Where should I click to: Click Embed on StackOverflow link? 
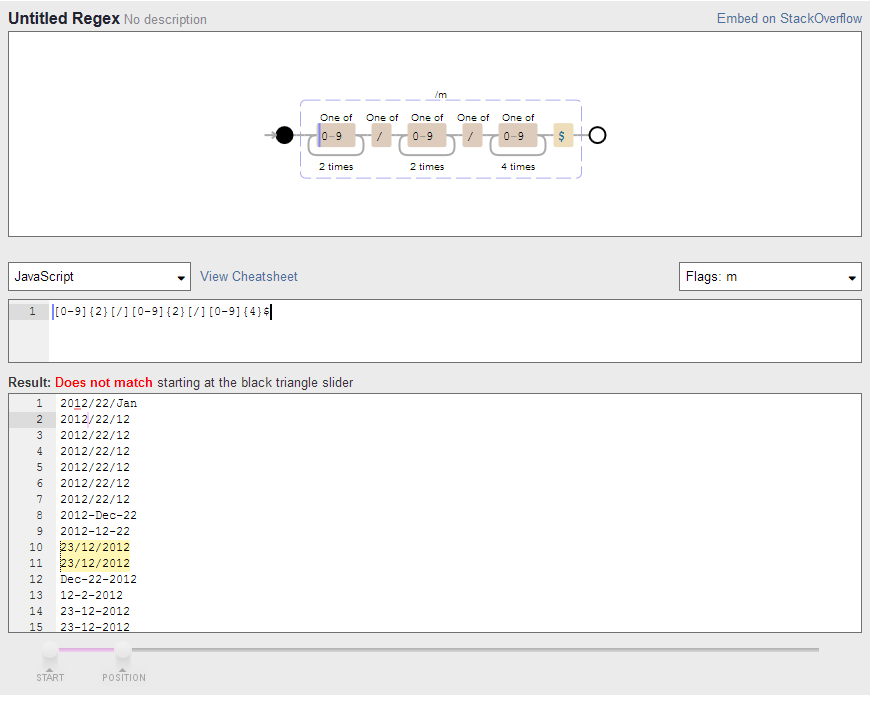click(789, 18)
